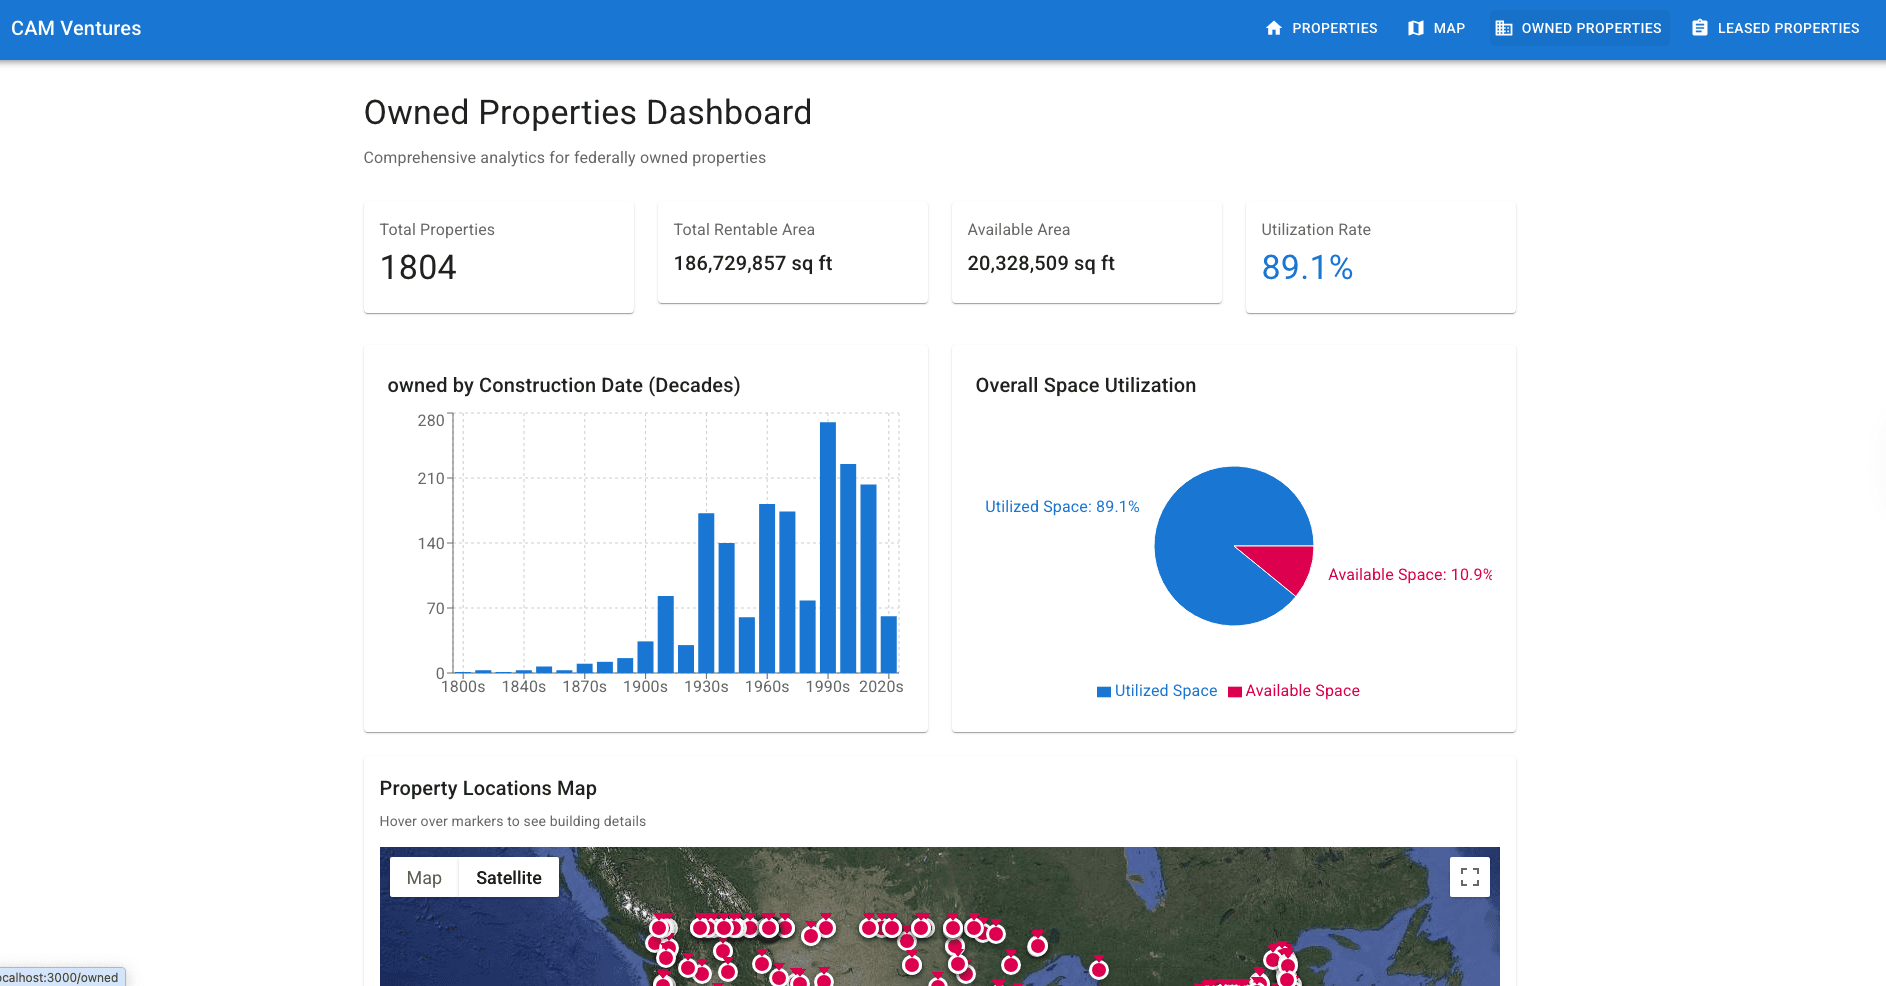Click the map icon in navbar
Image resolution: width=1886 pixels, height=986 pixels.
click(x=1415, y=28)
